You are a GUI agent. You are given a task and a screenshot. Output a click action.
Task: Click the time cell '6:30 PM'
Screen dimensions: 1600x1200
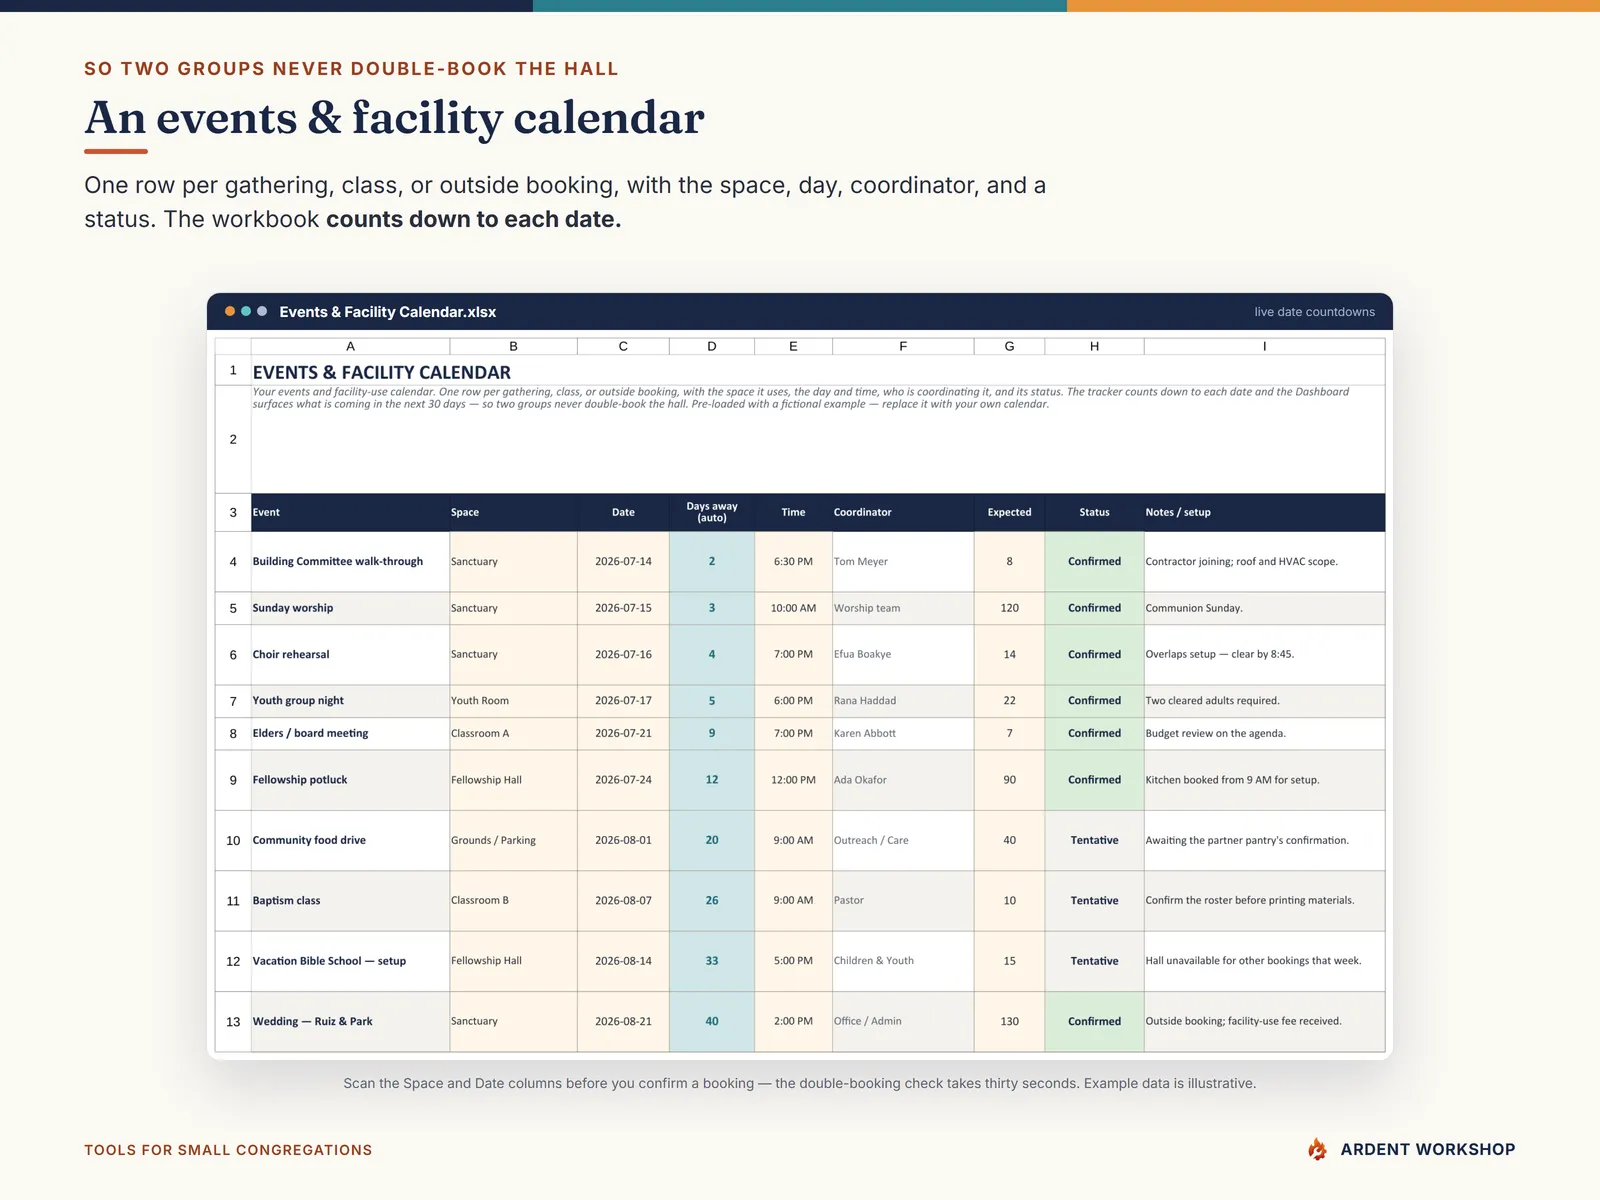[793, 562]
